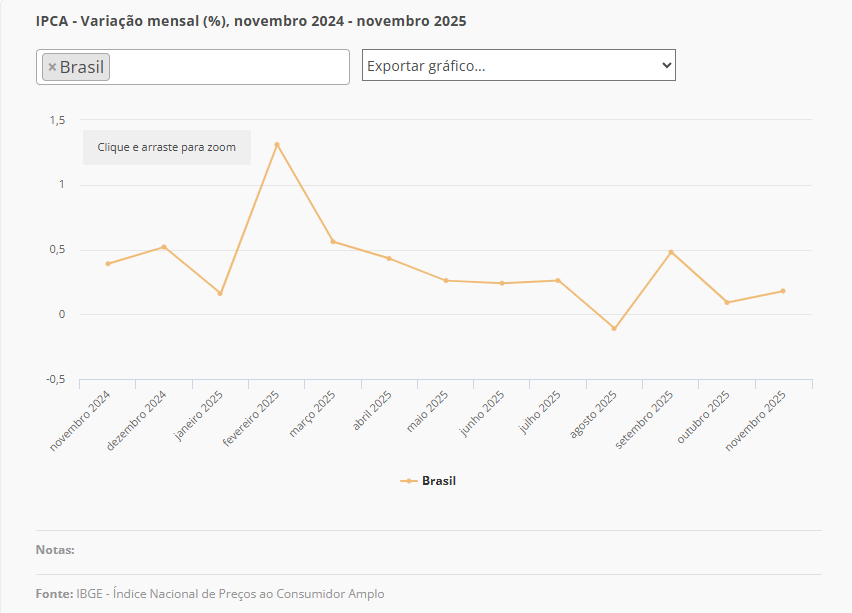
Task: Click the Brasil legend line marker icon
Action: (408, 481)
